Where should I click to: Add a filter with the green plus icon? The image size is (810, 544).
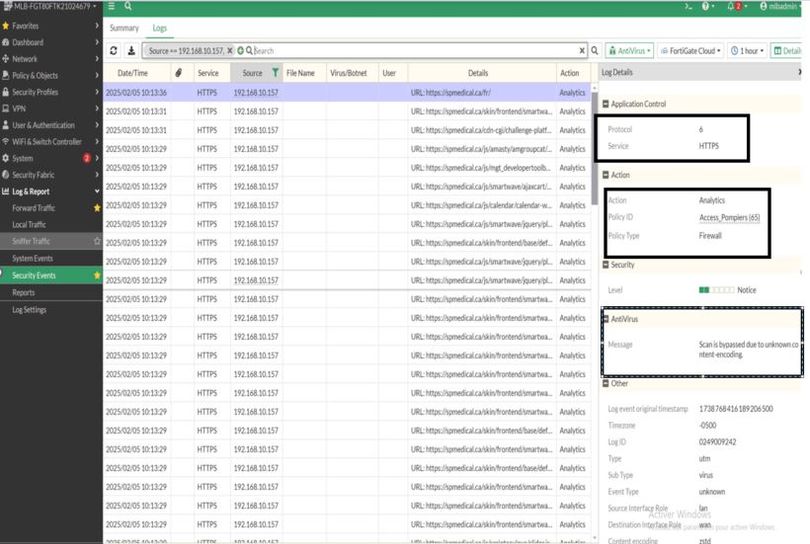point(240,51)
